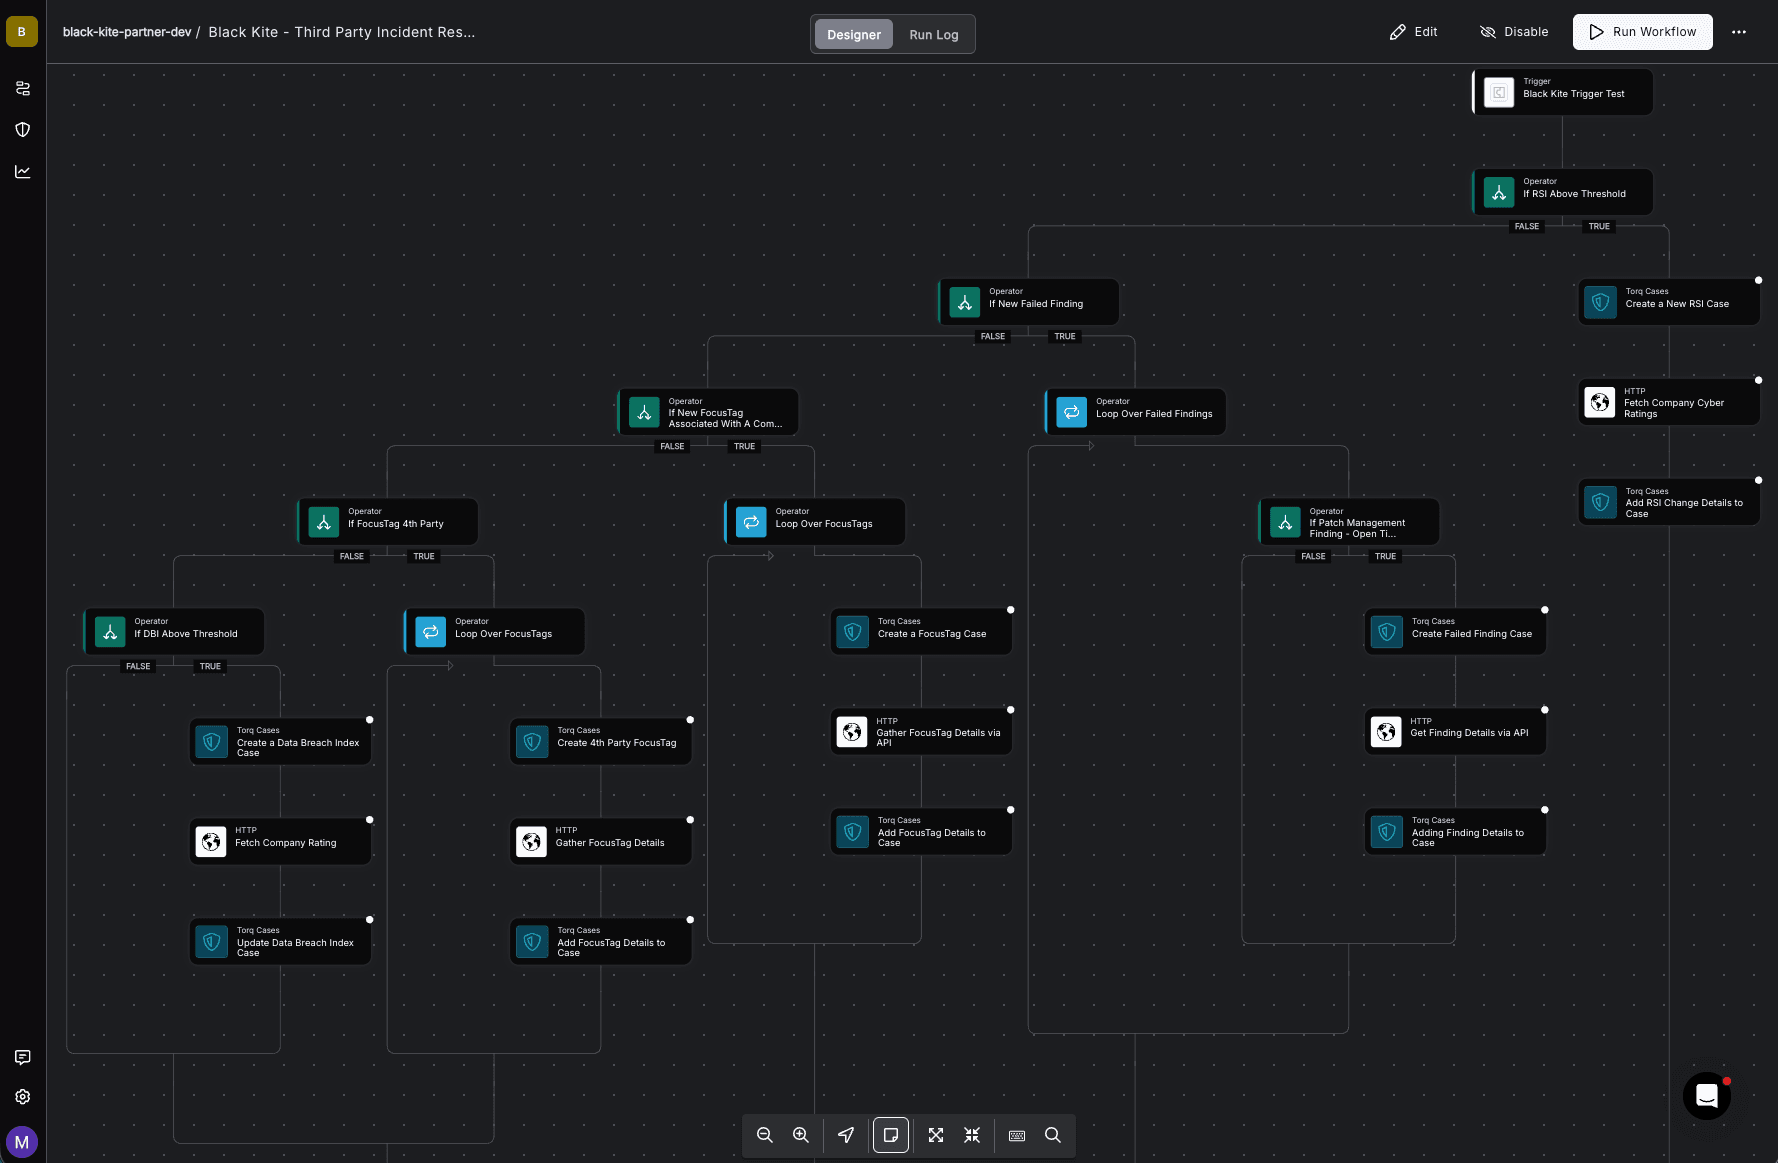
Task: Zoom in on the workflow canvas
Action: tap(801, 1135)
